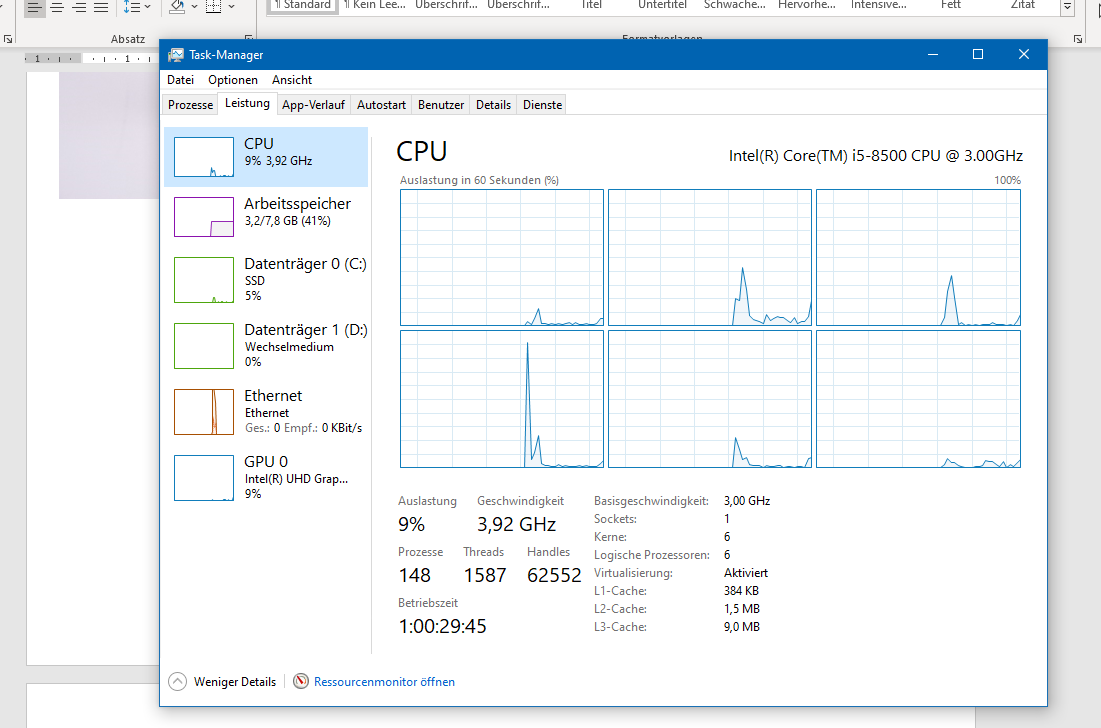Click the Word horizontal ruler
The height and width of the screenshot is (728, 1101).
pos(91,58)
